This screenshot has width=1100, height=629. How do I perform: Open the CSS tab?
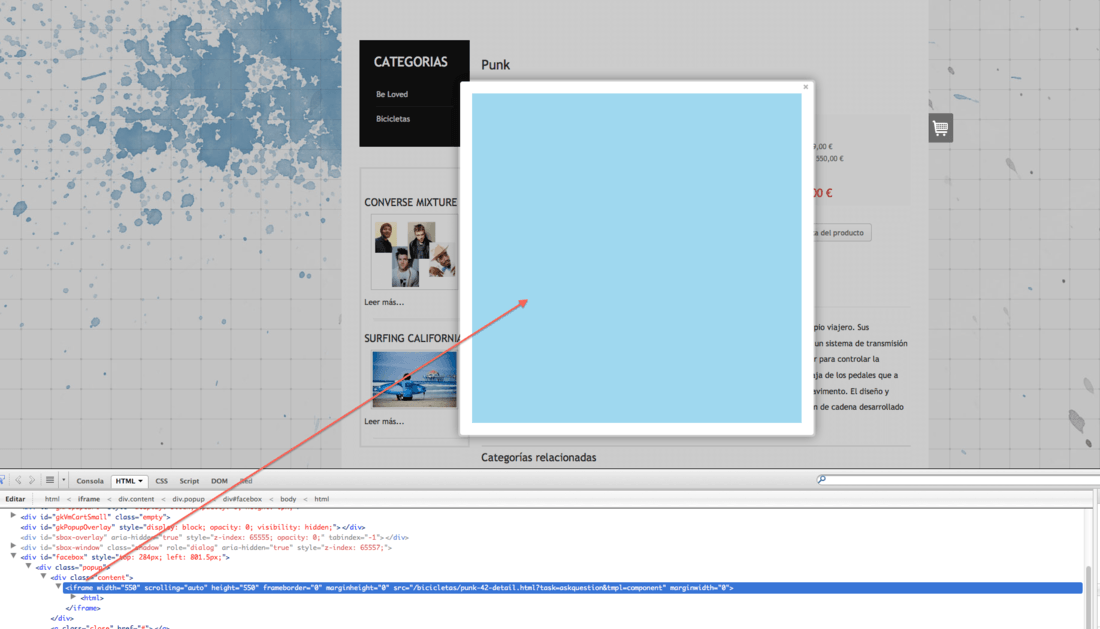pyautogui.click(x=161, y=481)
